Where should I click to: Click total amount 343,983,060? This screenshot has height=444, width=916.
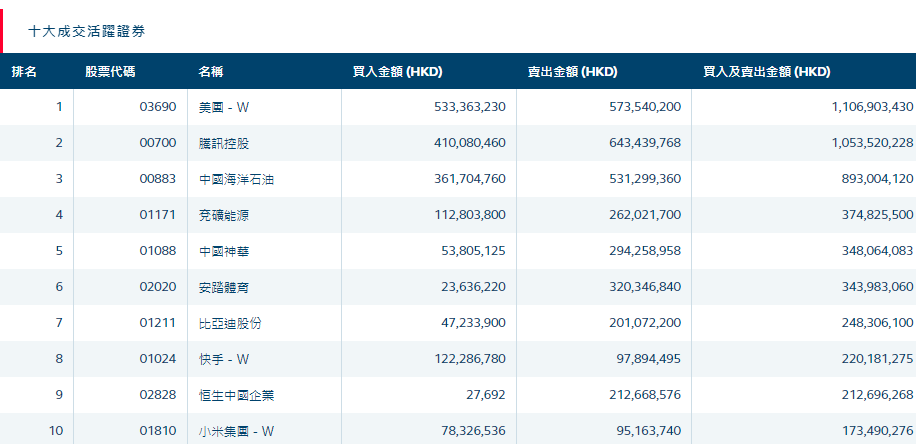tap(877, 287)
